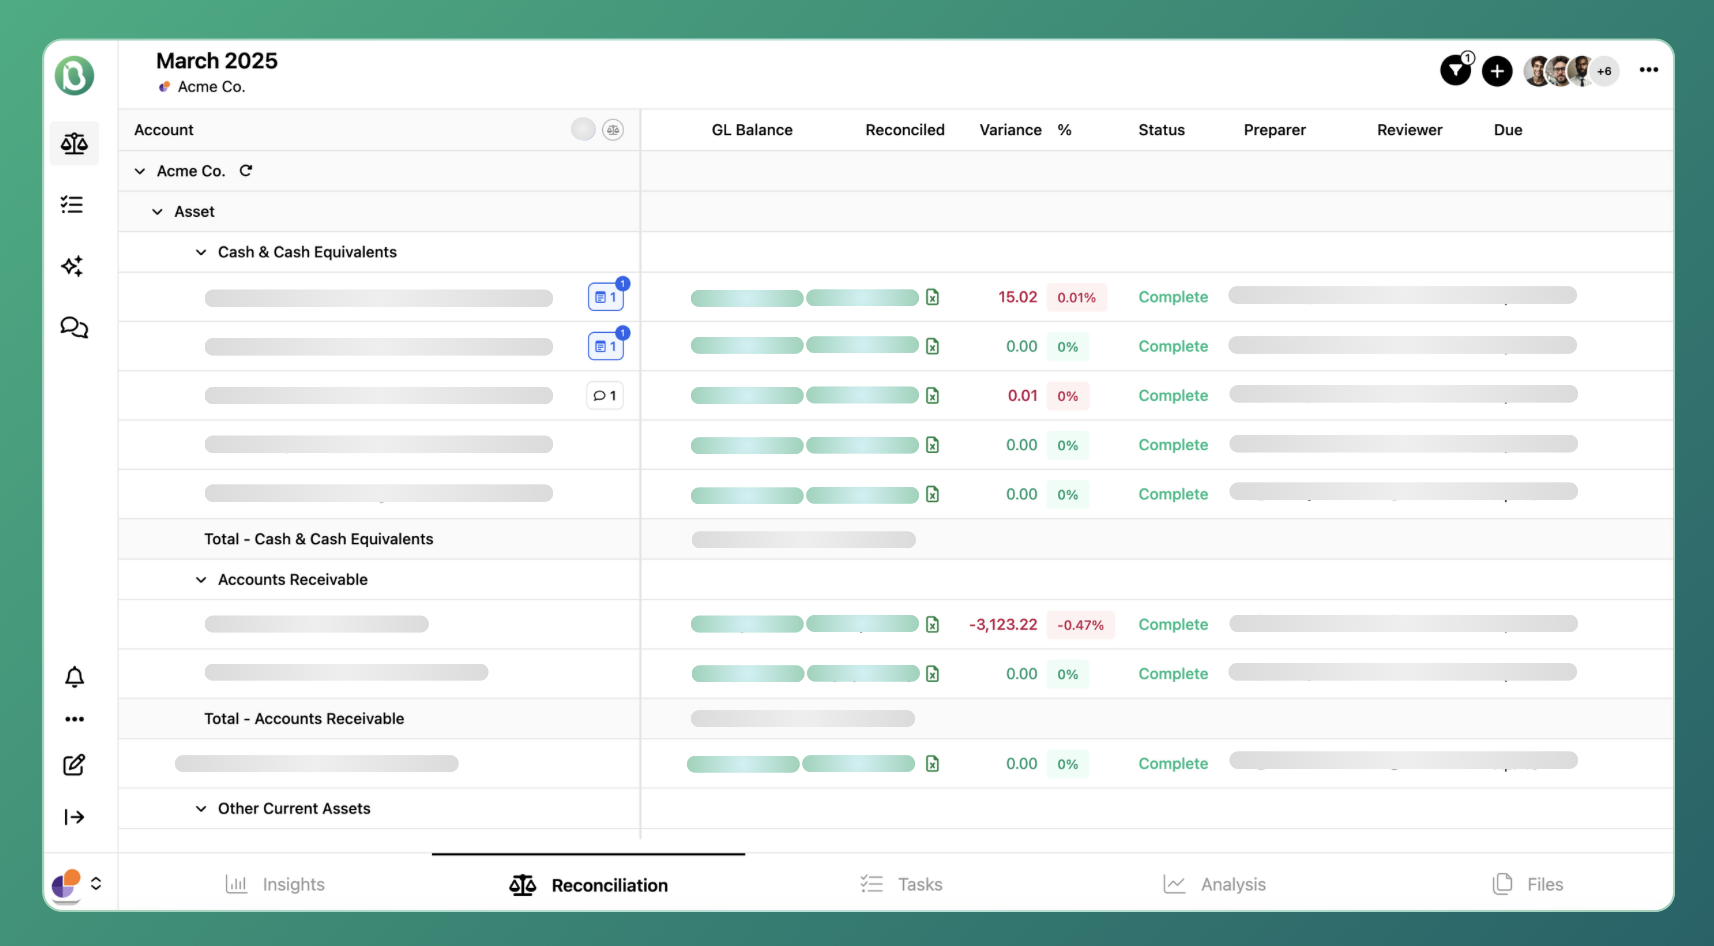Click the scale icon in Account header

613,130
